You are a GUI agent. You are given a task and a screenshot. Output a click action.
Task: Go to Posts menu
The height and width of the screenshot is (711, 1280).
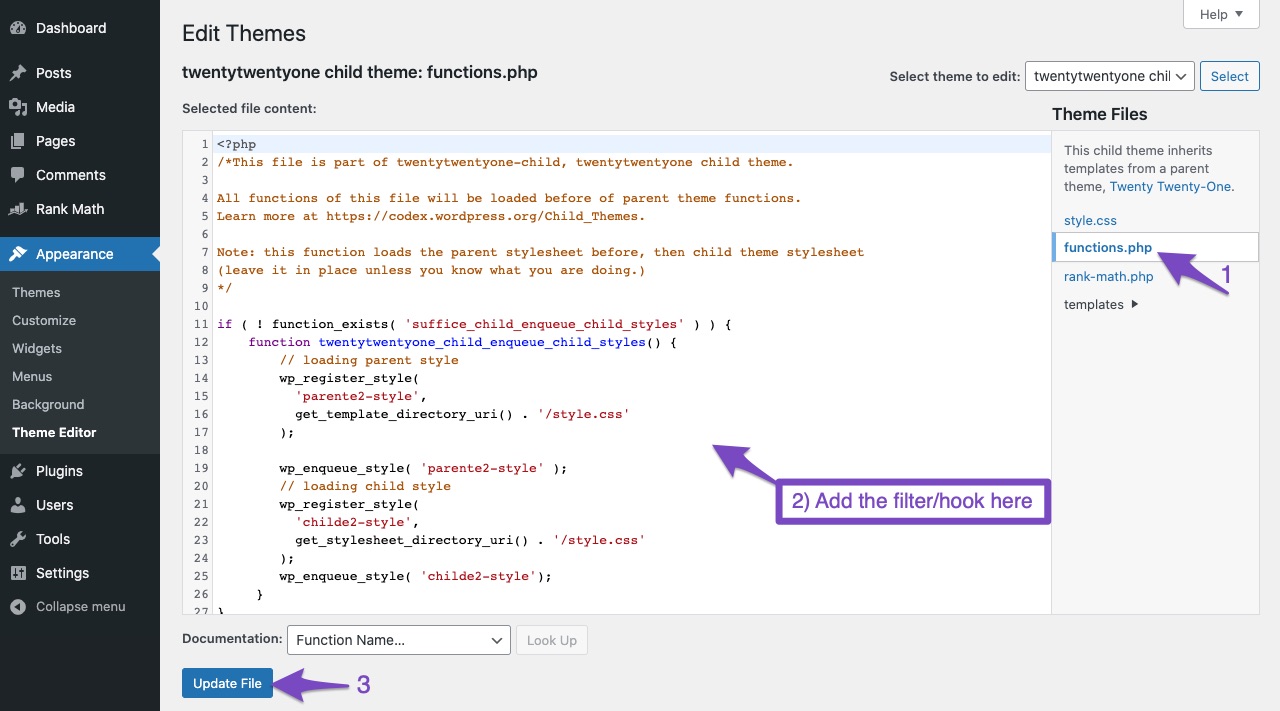pyautogui.click(x=54, y=73)
